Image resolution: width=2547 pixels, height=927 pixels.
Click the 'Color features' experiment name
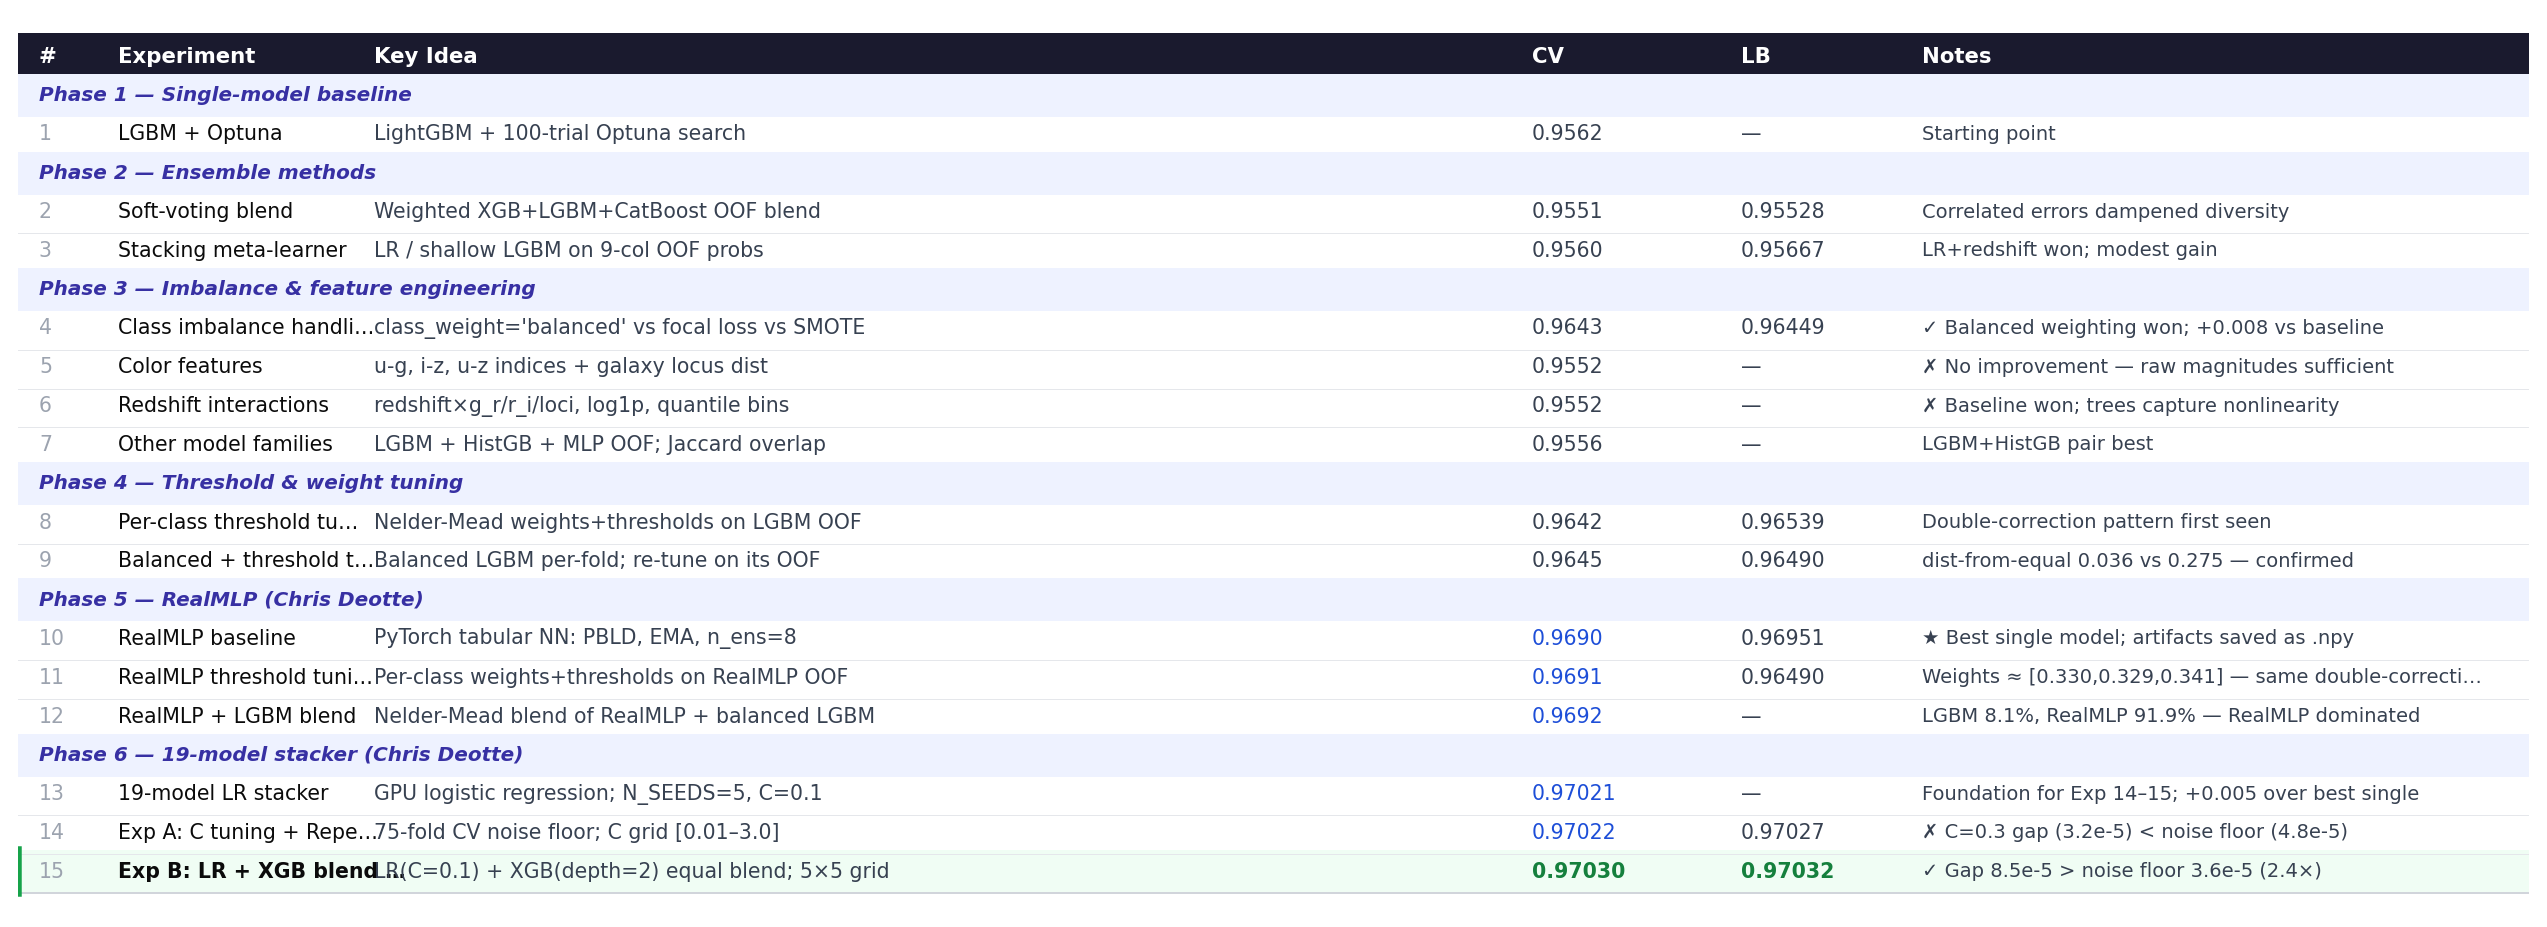[x=190, y=367]
